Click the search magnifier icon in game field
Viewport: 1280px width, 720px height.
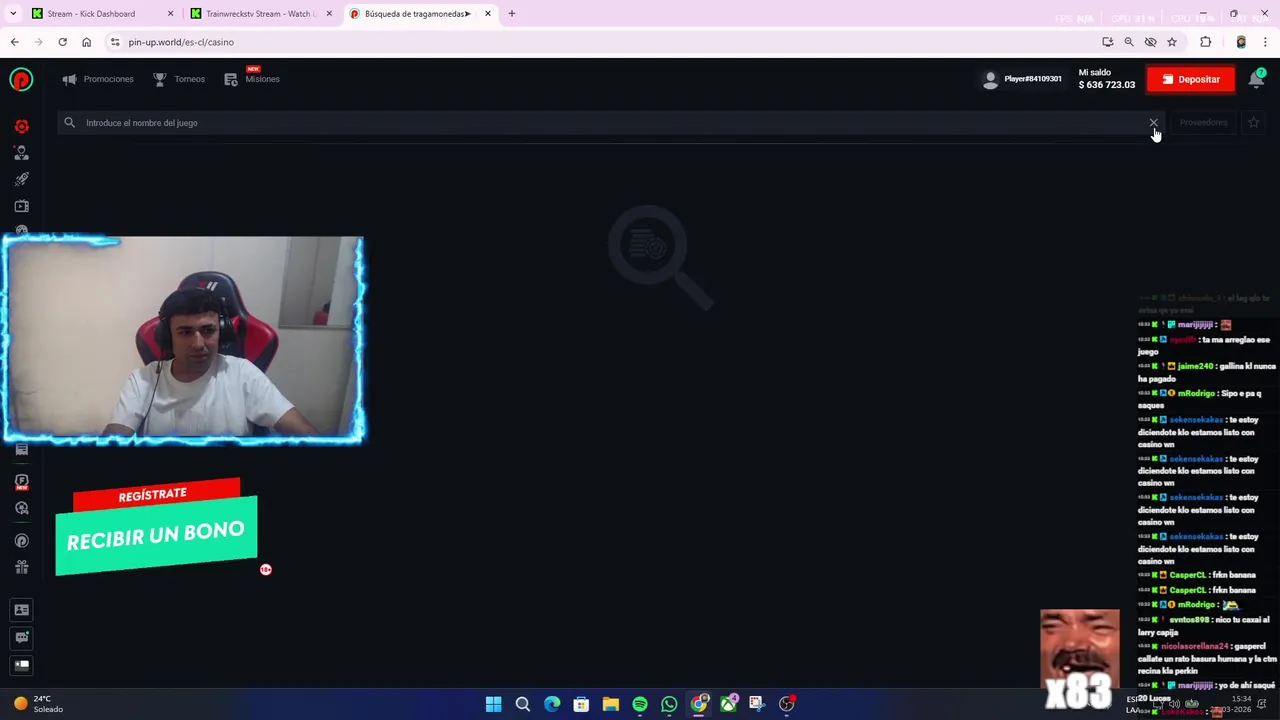69,123
